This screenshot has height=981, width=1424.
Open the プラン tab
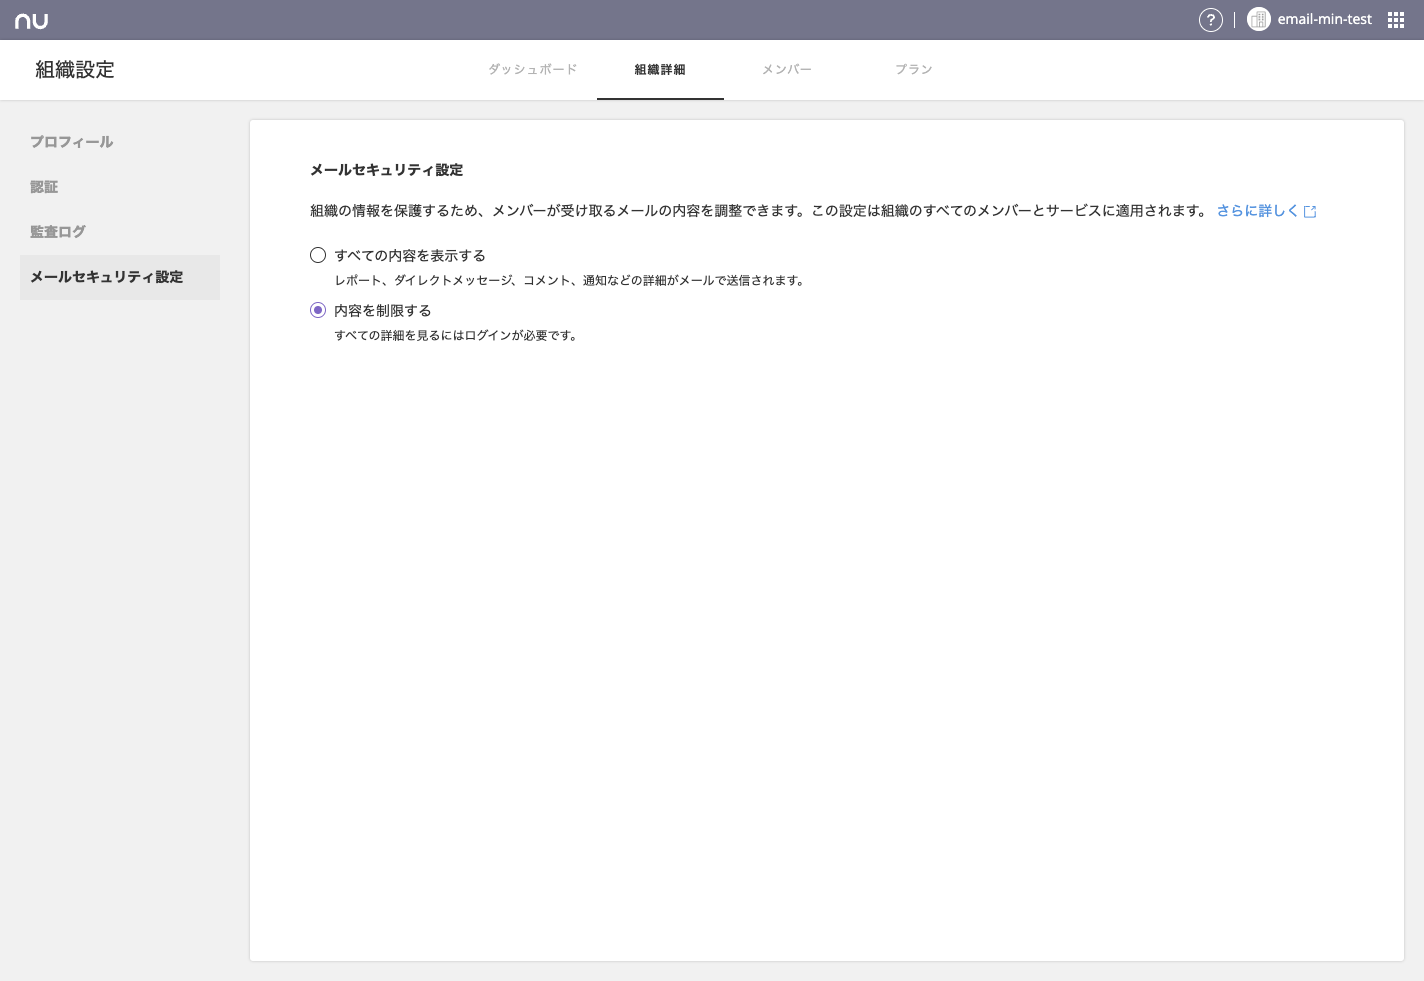pos(913,69)
